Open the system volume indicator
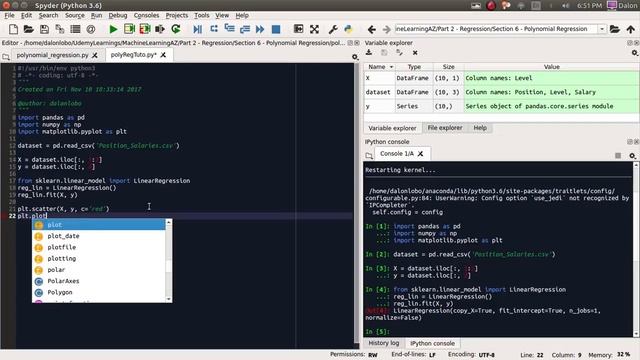The image size is (640, 360). [565, 5]
